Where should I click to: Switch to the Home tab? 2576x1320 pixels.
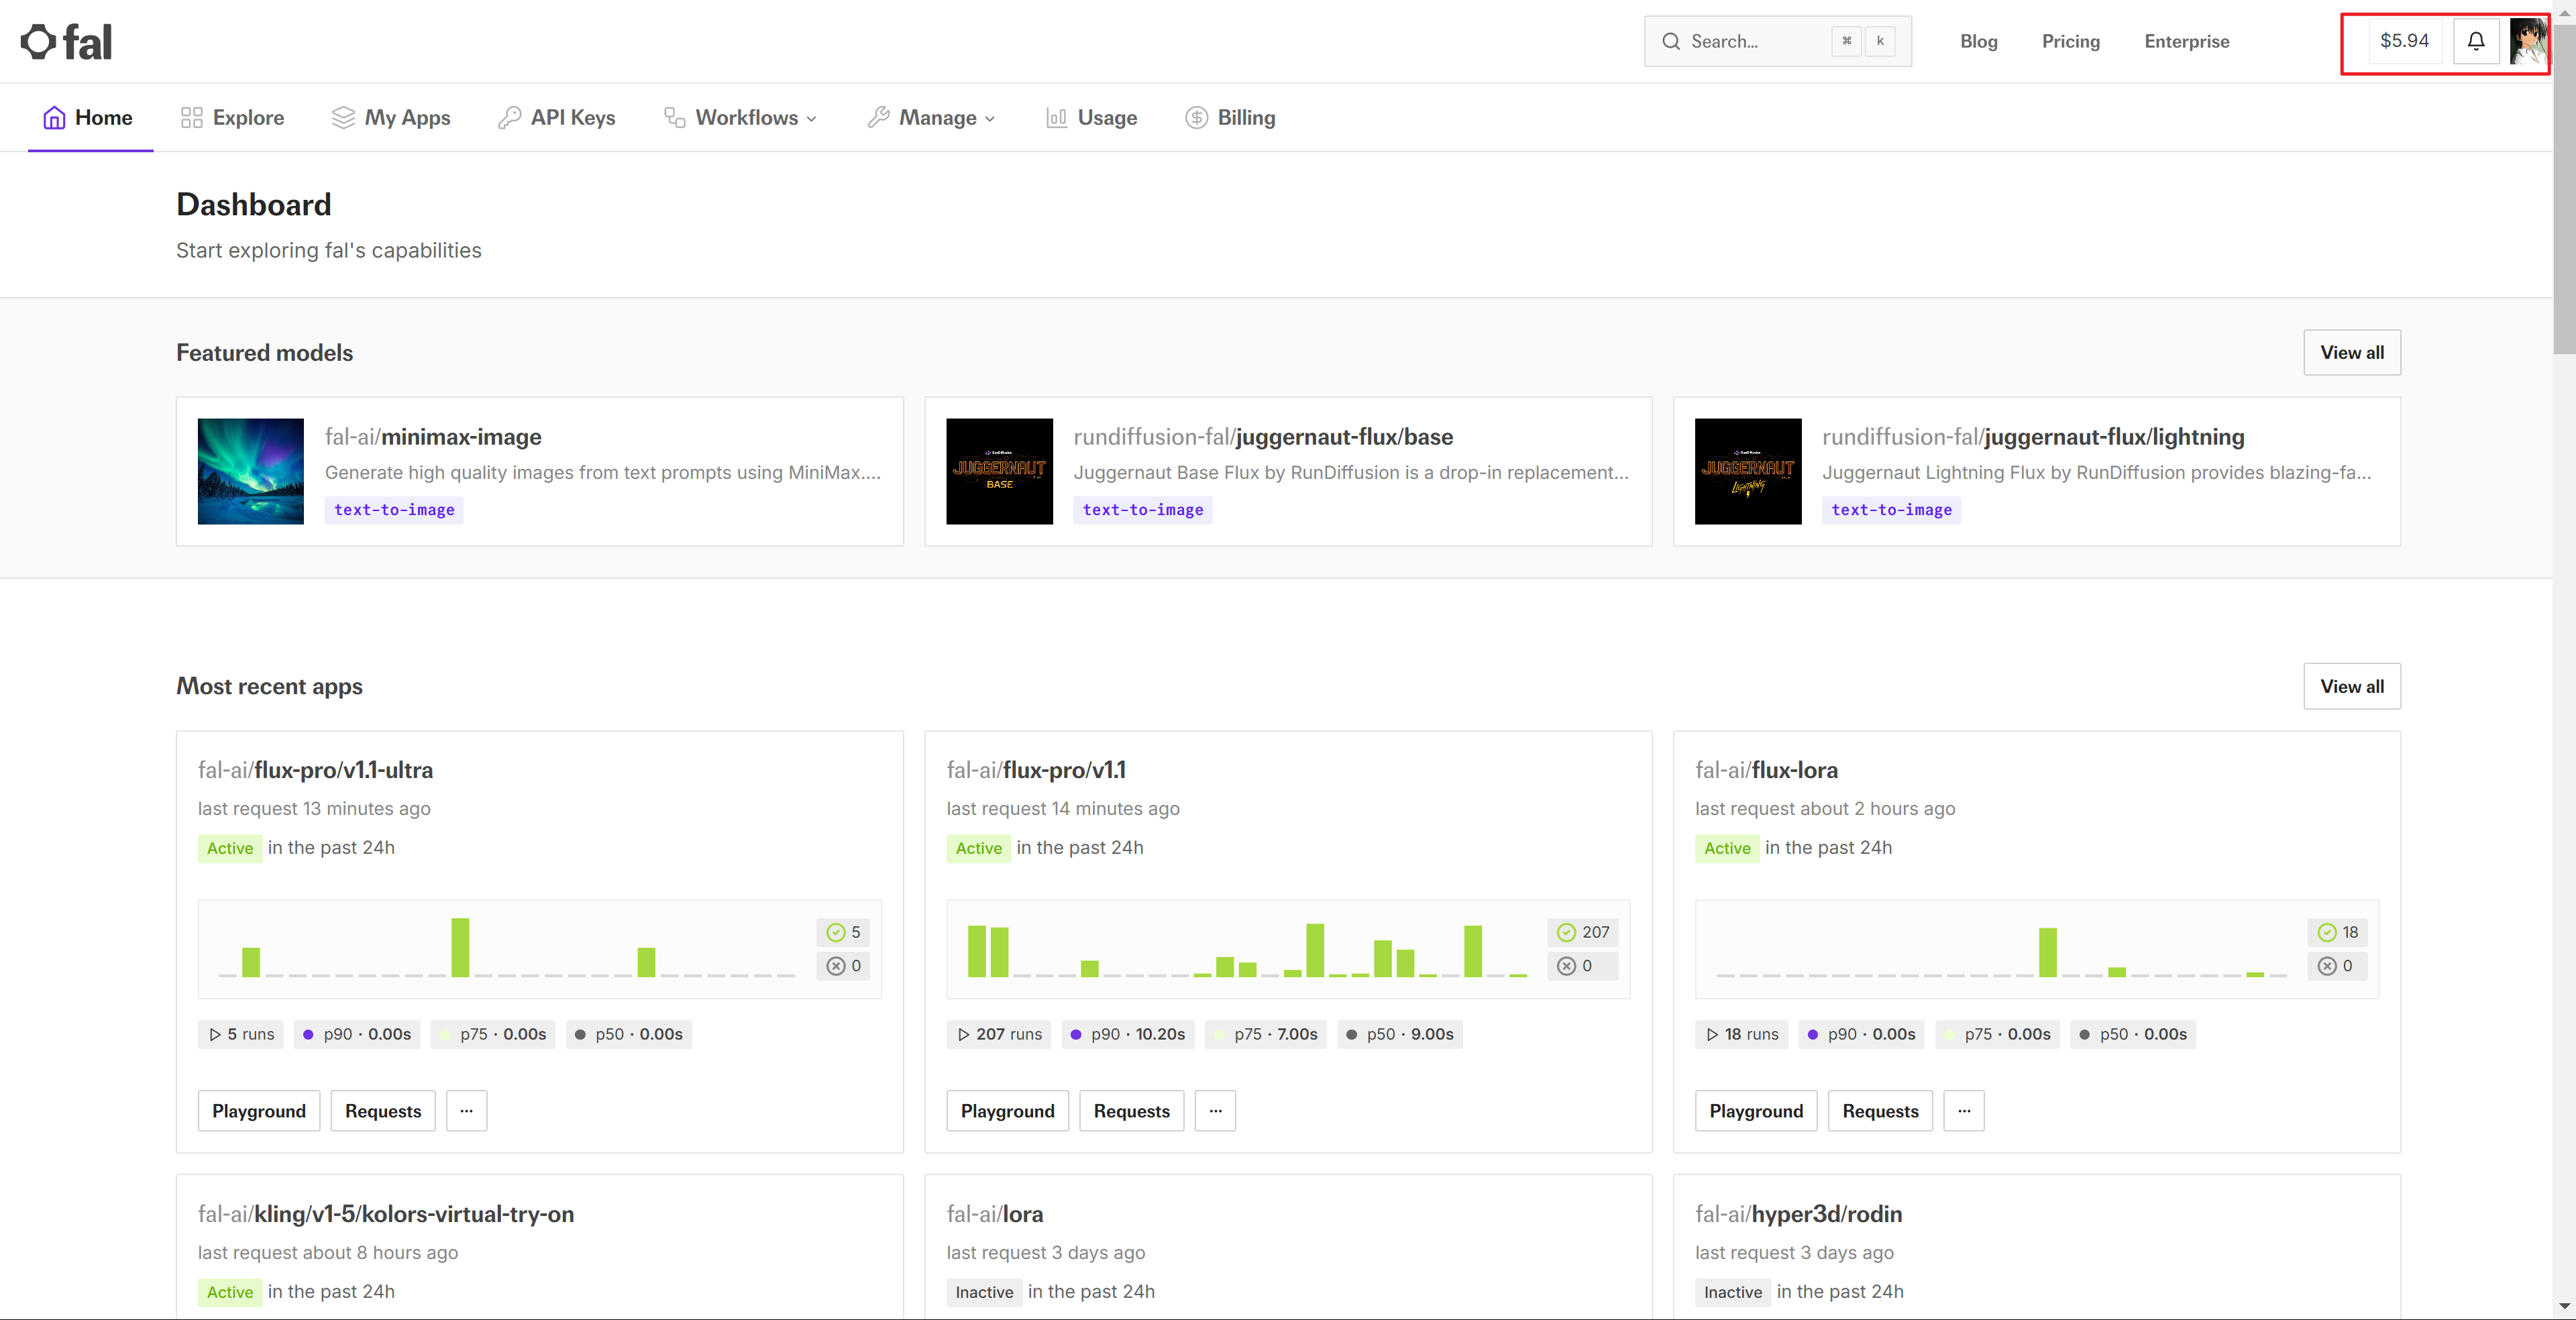point(89,118)
